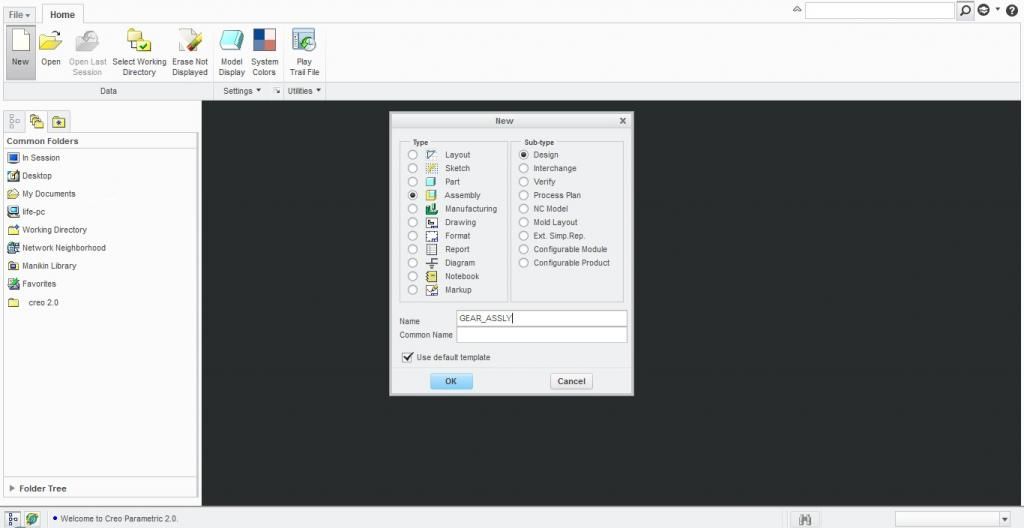Open a file using the Open icon

coord(50,41)
